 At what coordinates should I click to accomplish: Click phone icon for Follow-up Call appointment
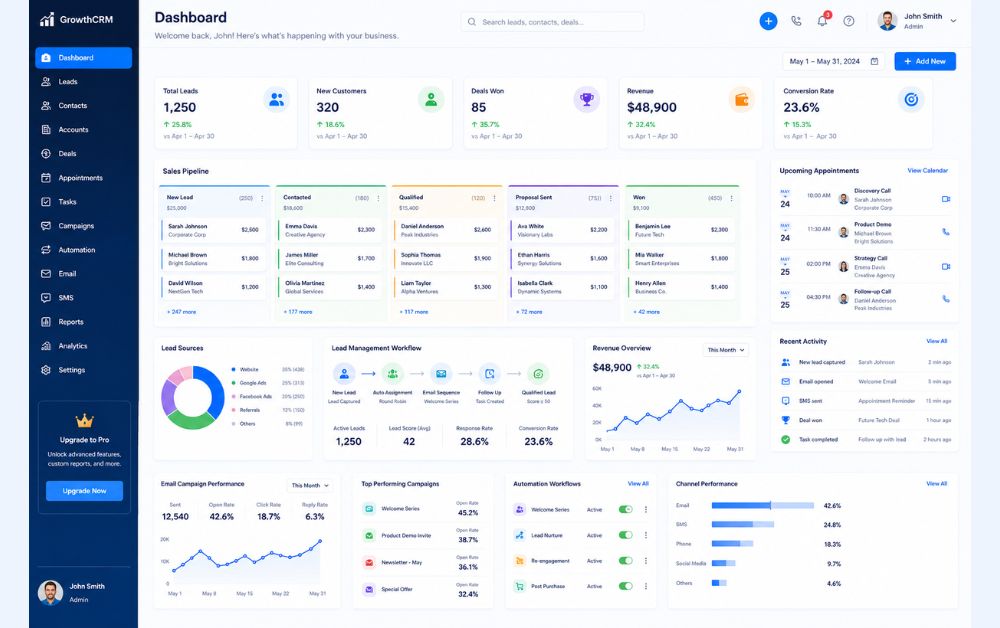coord(946,298)
